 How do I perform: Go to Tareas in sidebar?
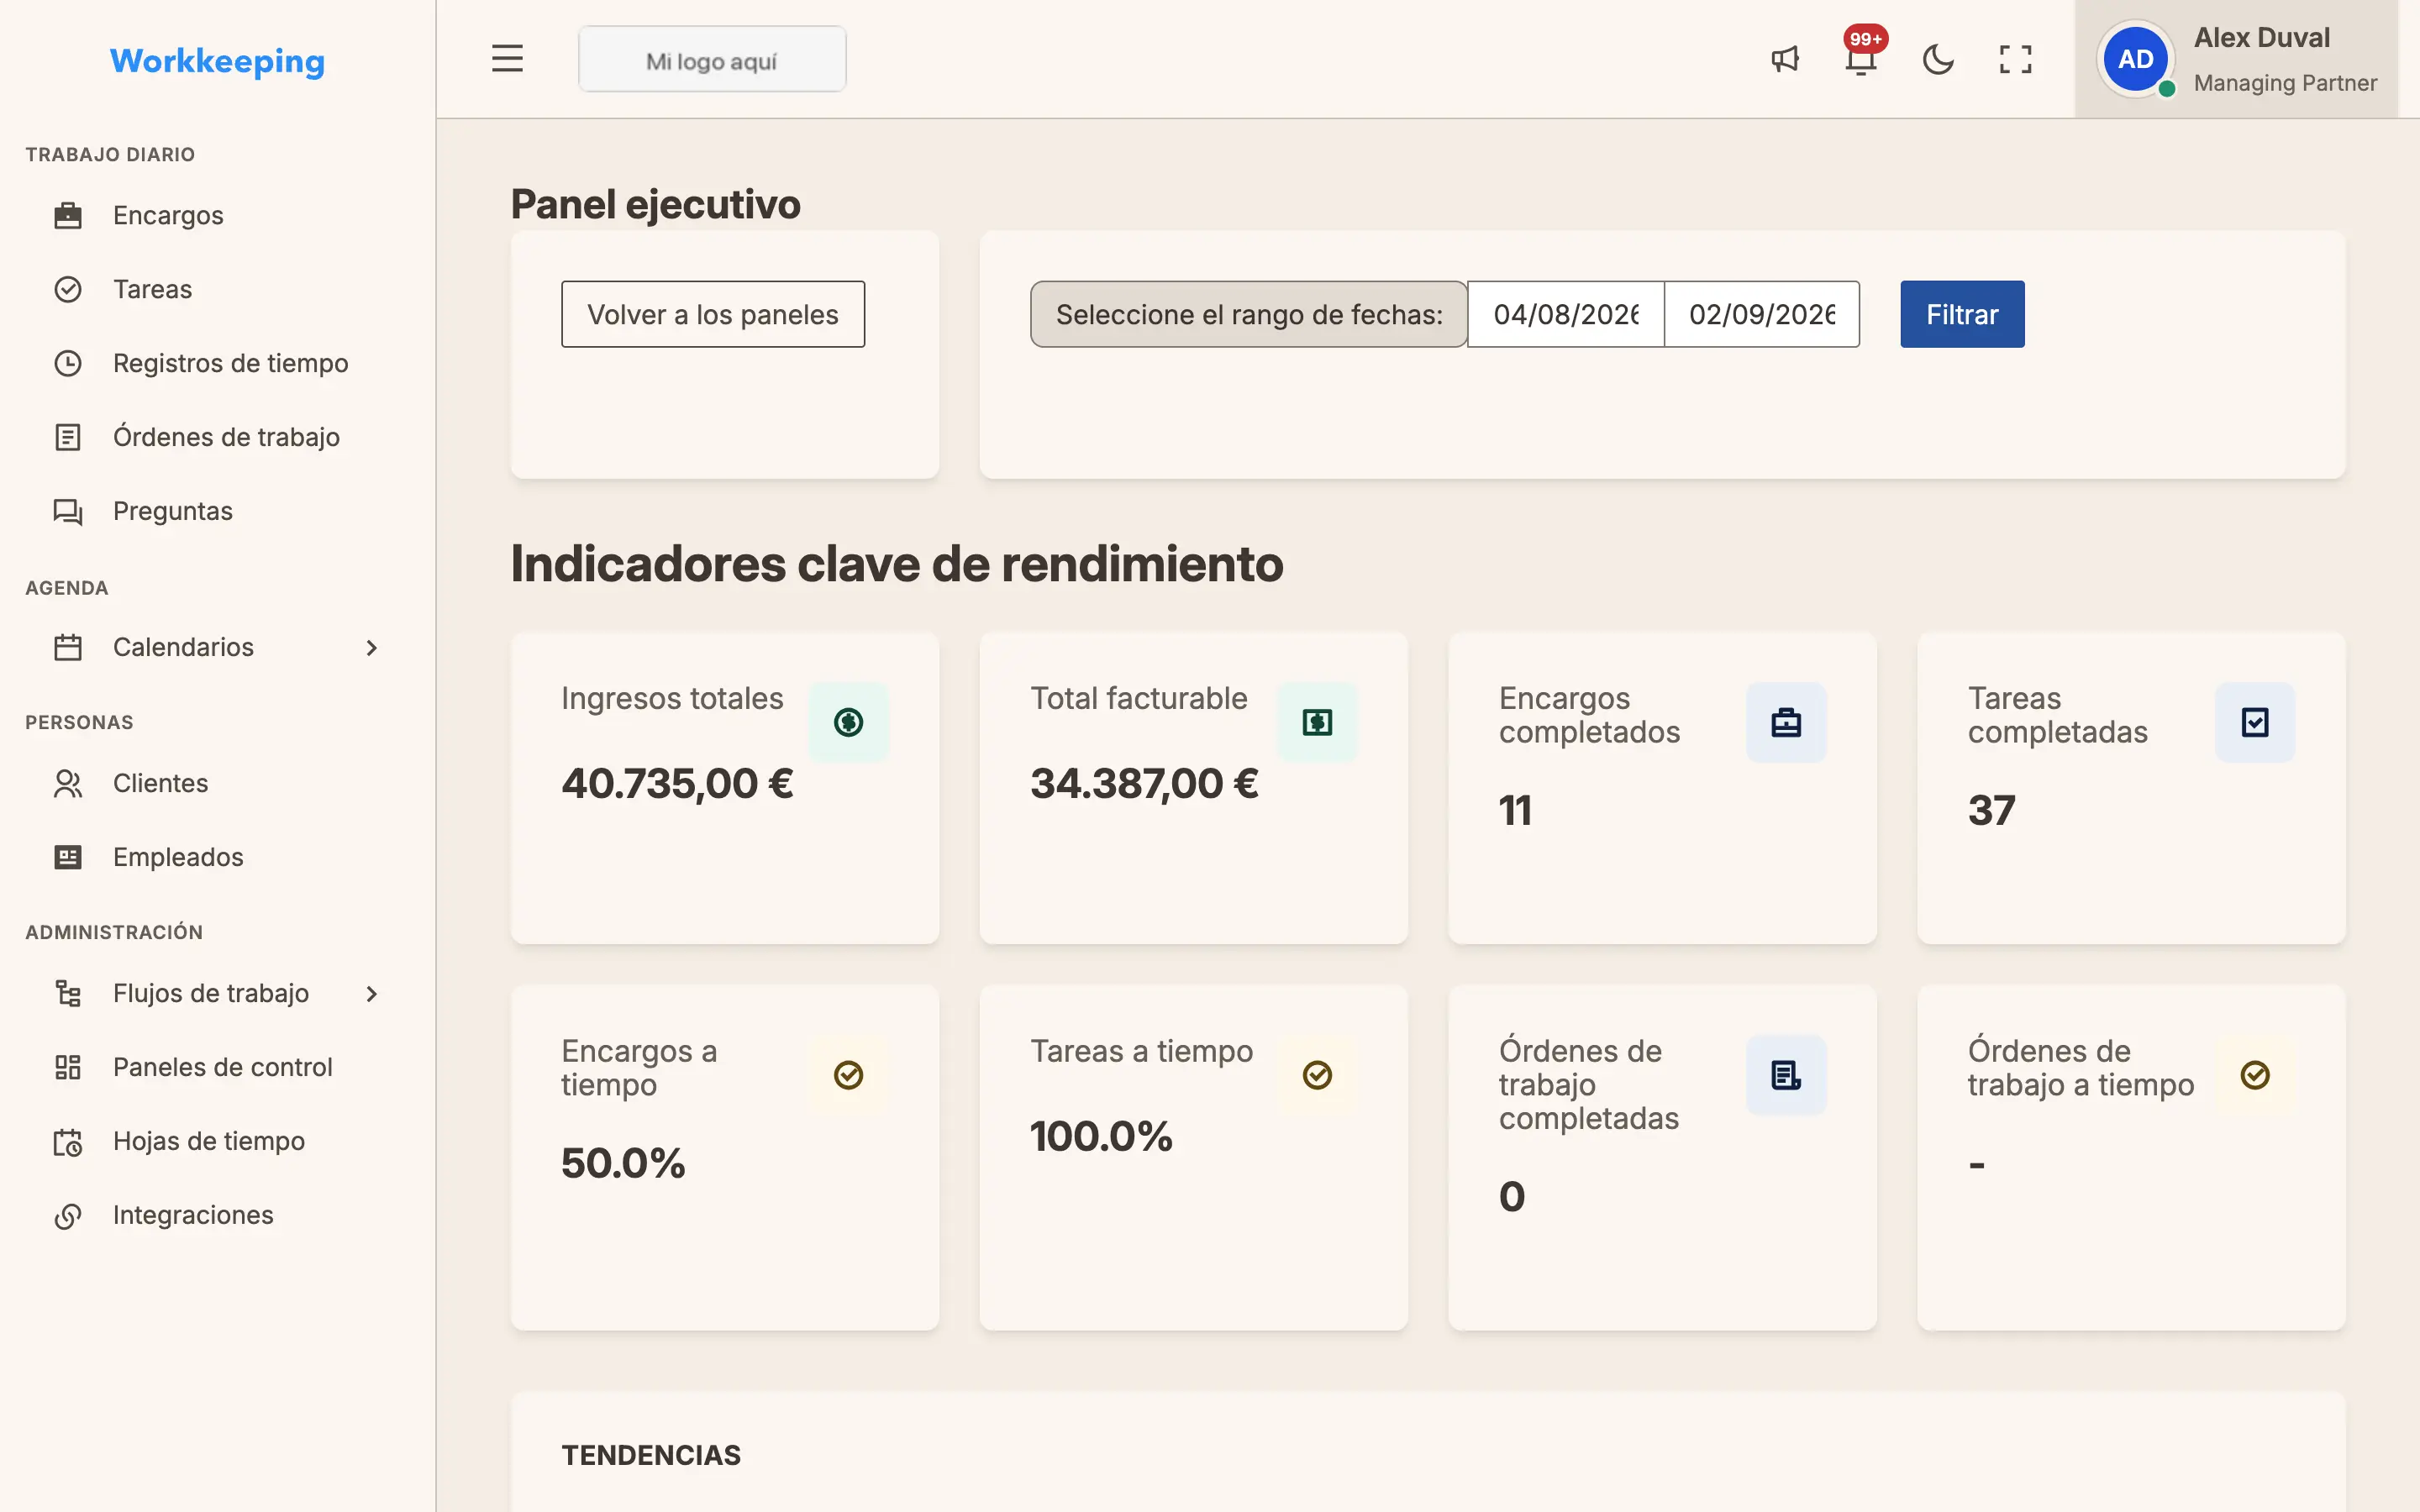coord(217,289)
